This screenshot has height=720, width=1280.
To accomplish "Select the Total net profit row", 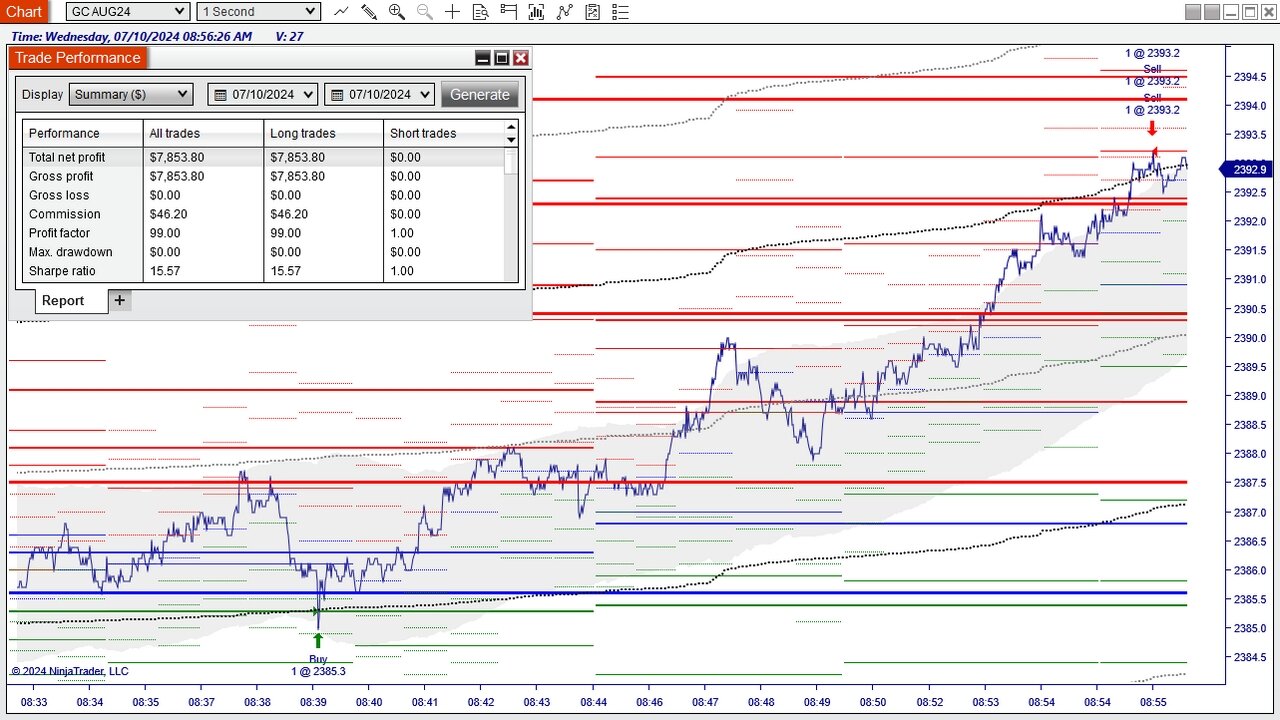I will click(x=263, y=157).
